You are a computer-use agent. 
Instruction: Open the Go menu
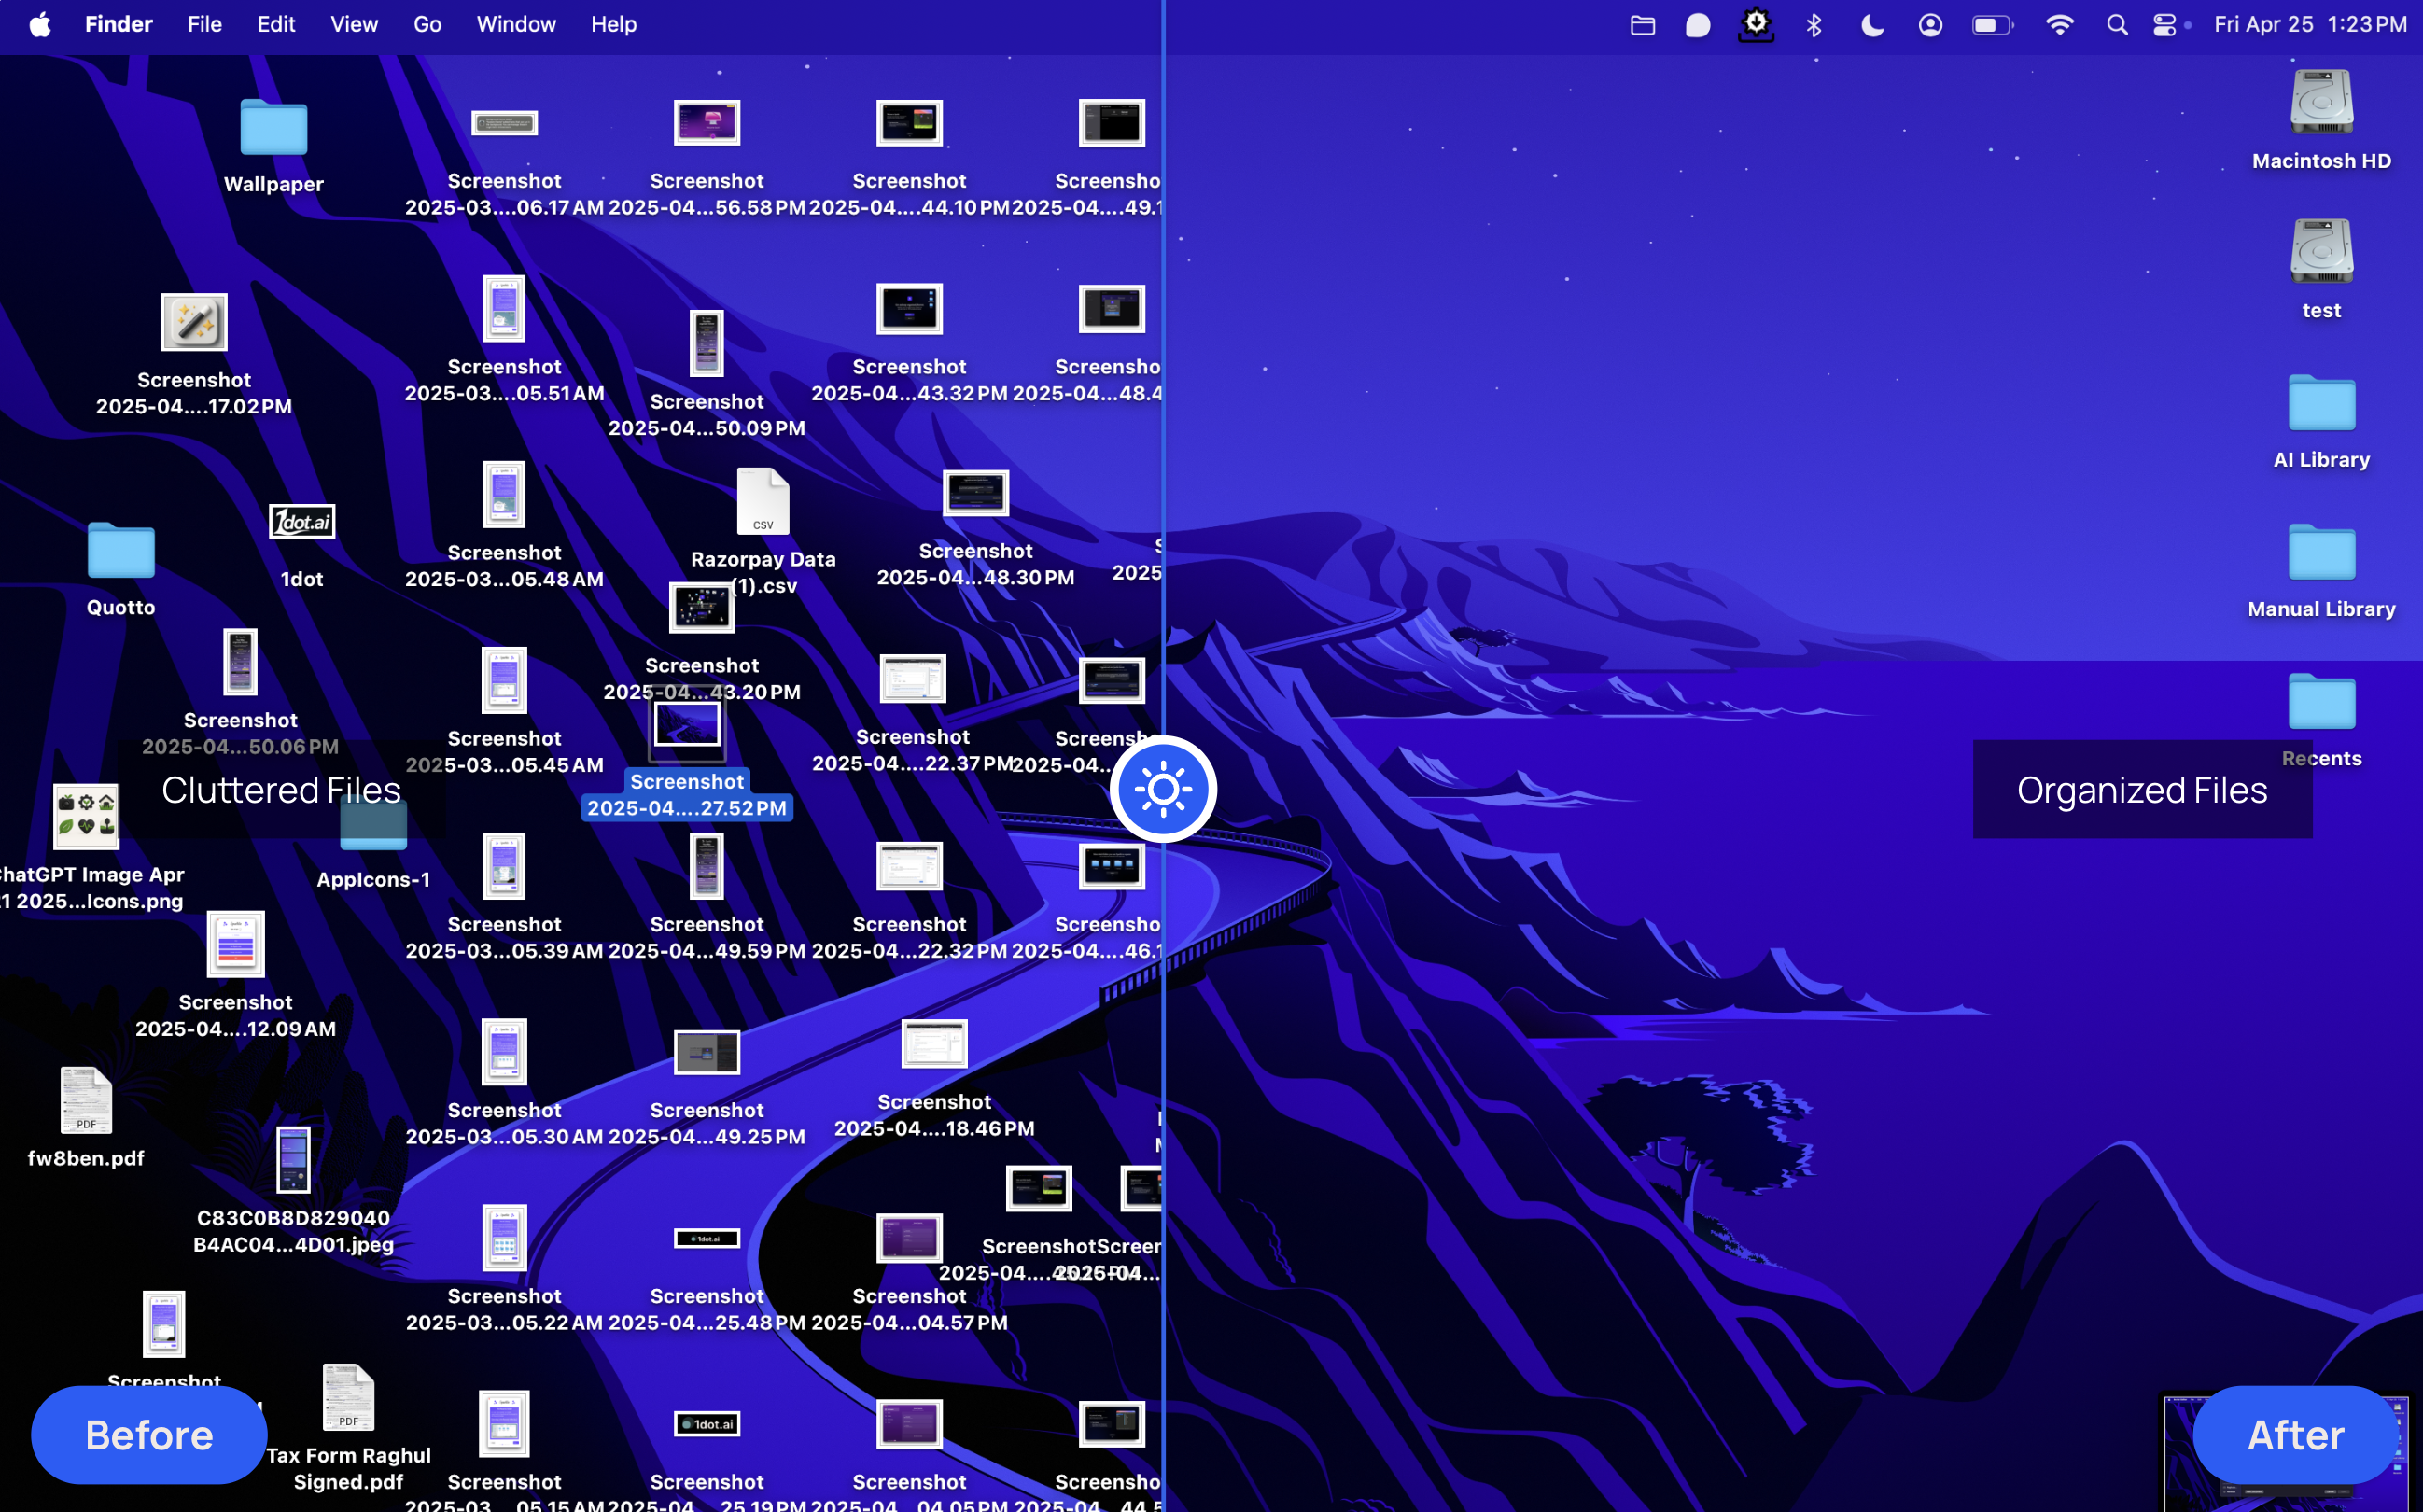pos(427,24)
